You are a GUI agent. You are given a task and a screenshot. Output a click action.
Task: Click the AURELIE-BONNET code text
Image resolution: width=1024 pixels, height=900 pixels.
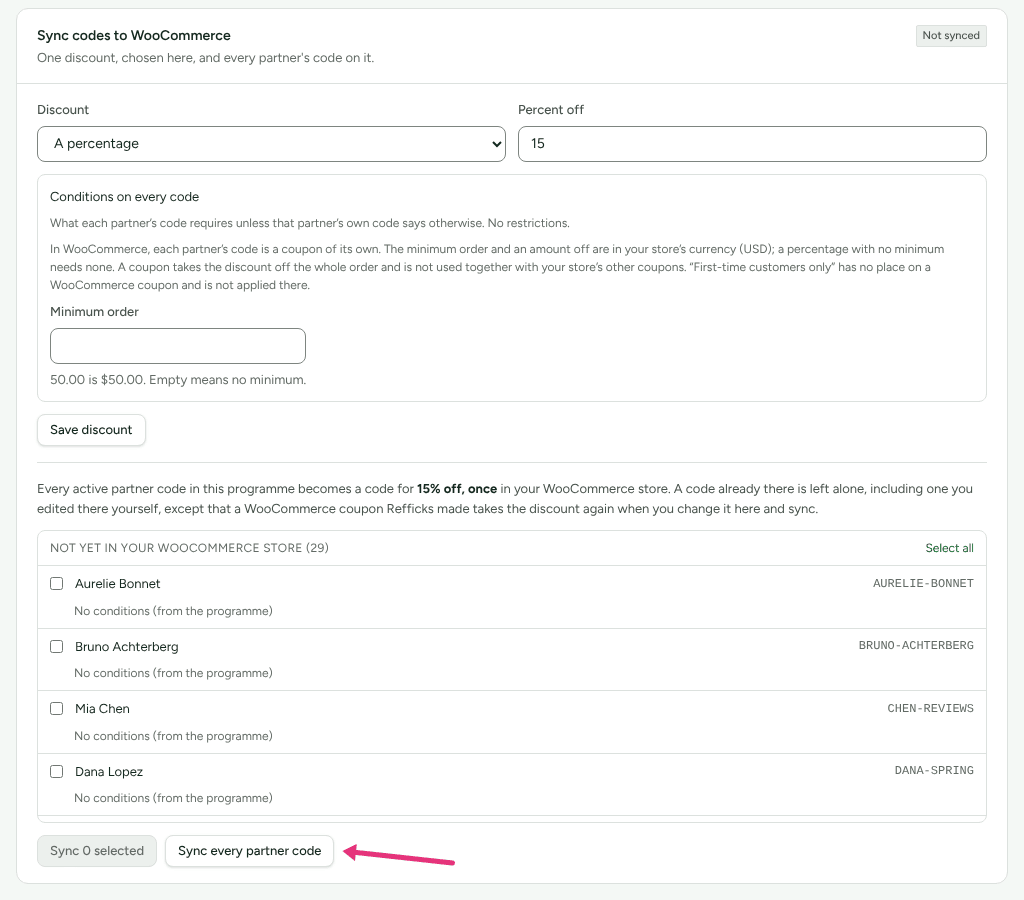click(923, 583)
